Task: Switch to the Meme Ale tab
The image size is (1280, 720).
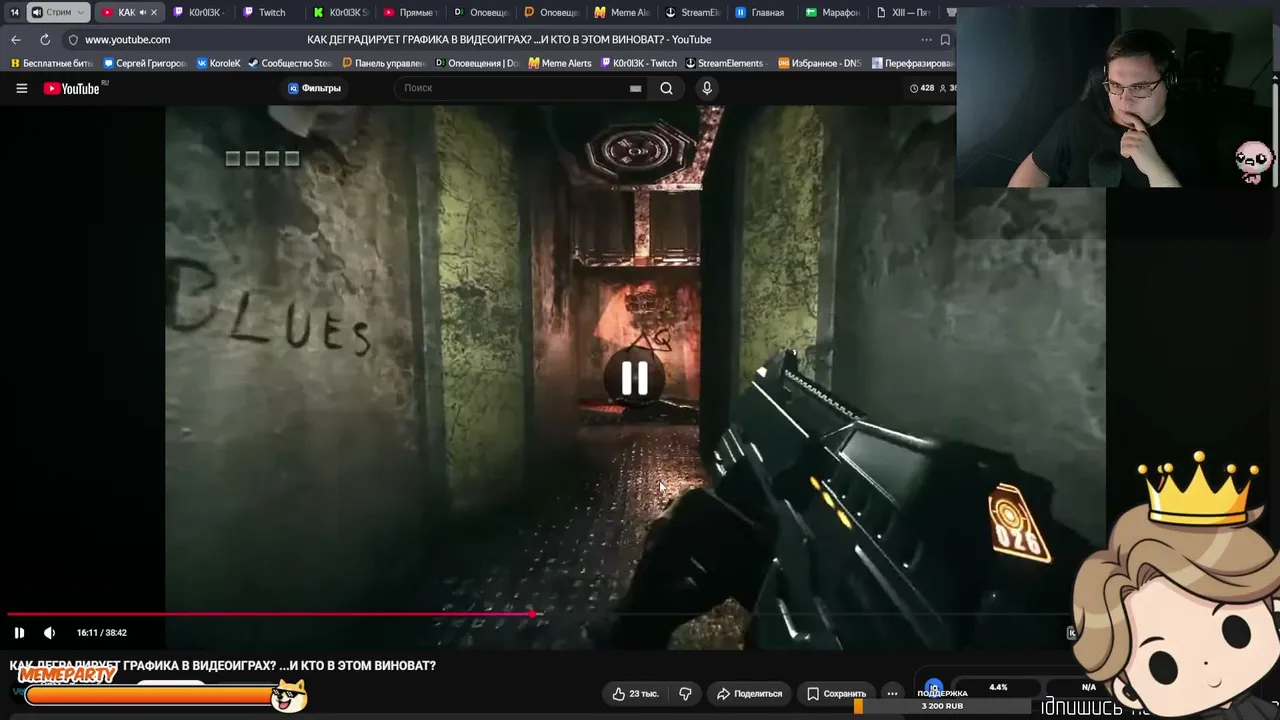Action: pyautogui.click(x=621, y=13)
